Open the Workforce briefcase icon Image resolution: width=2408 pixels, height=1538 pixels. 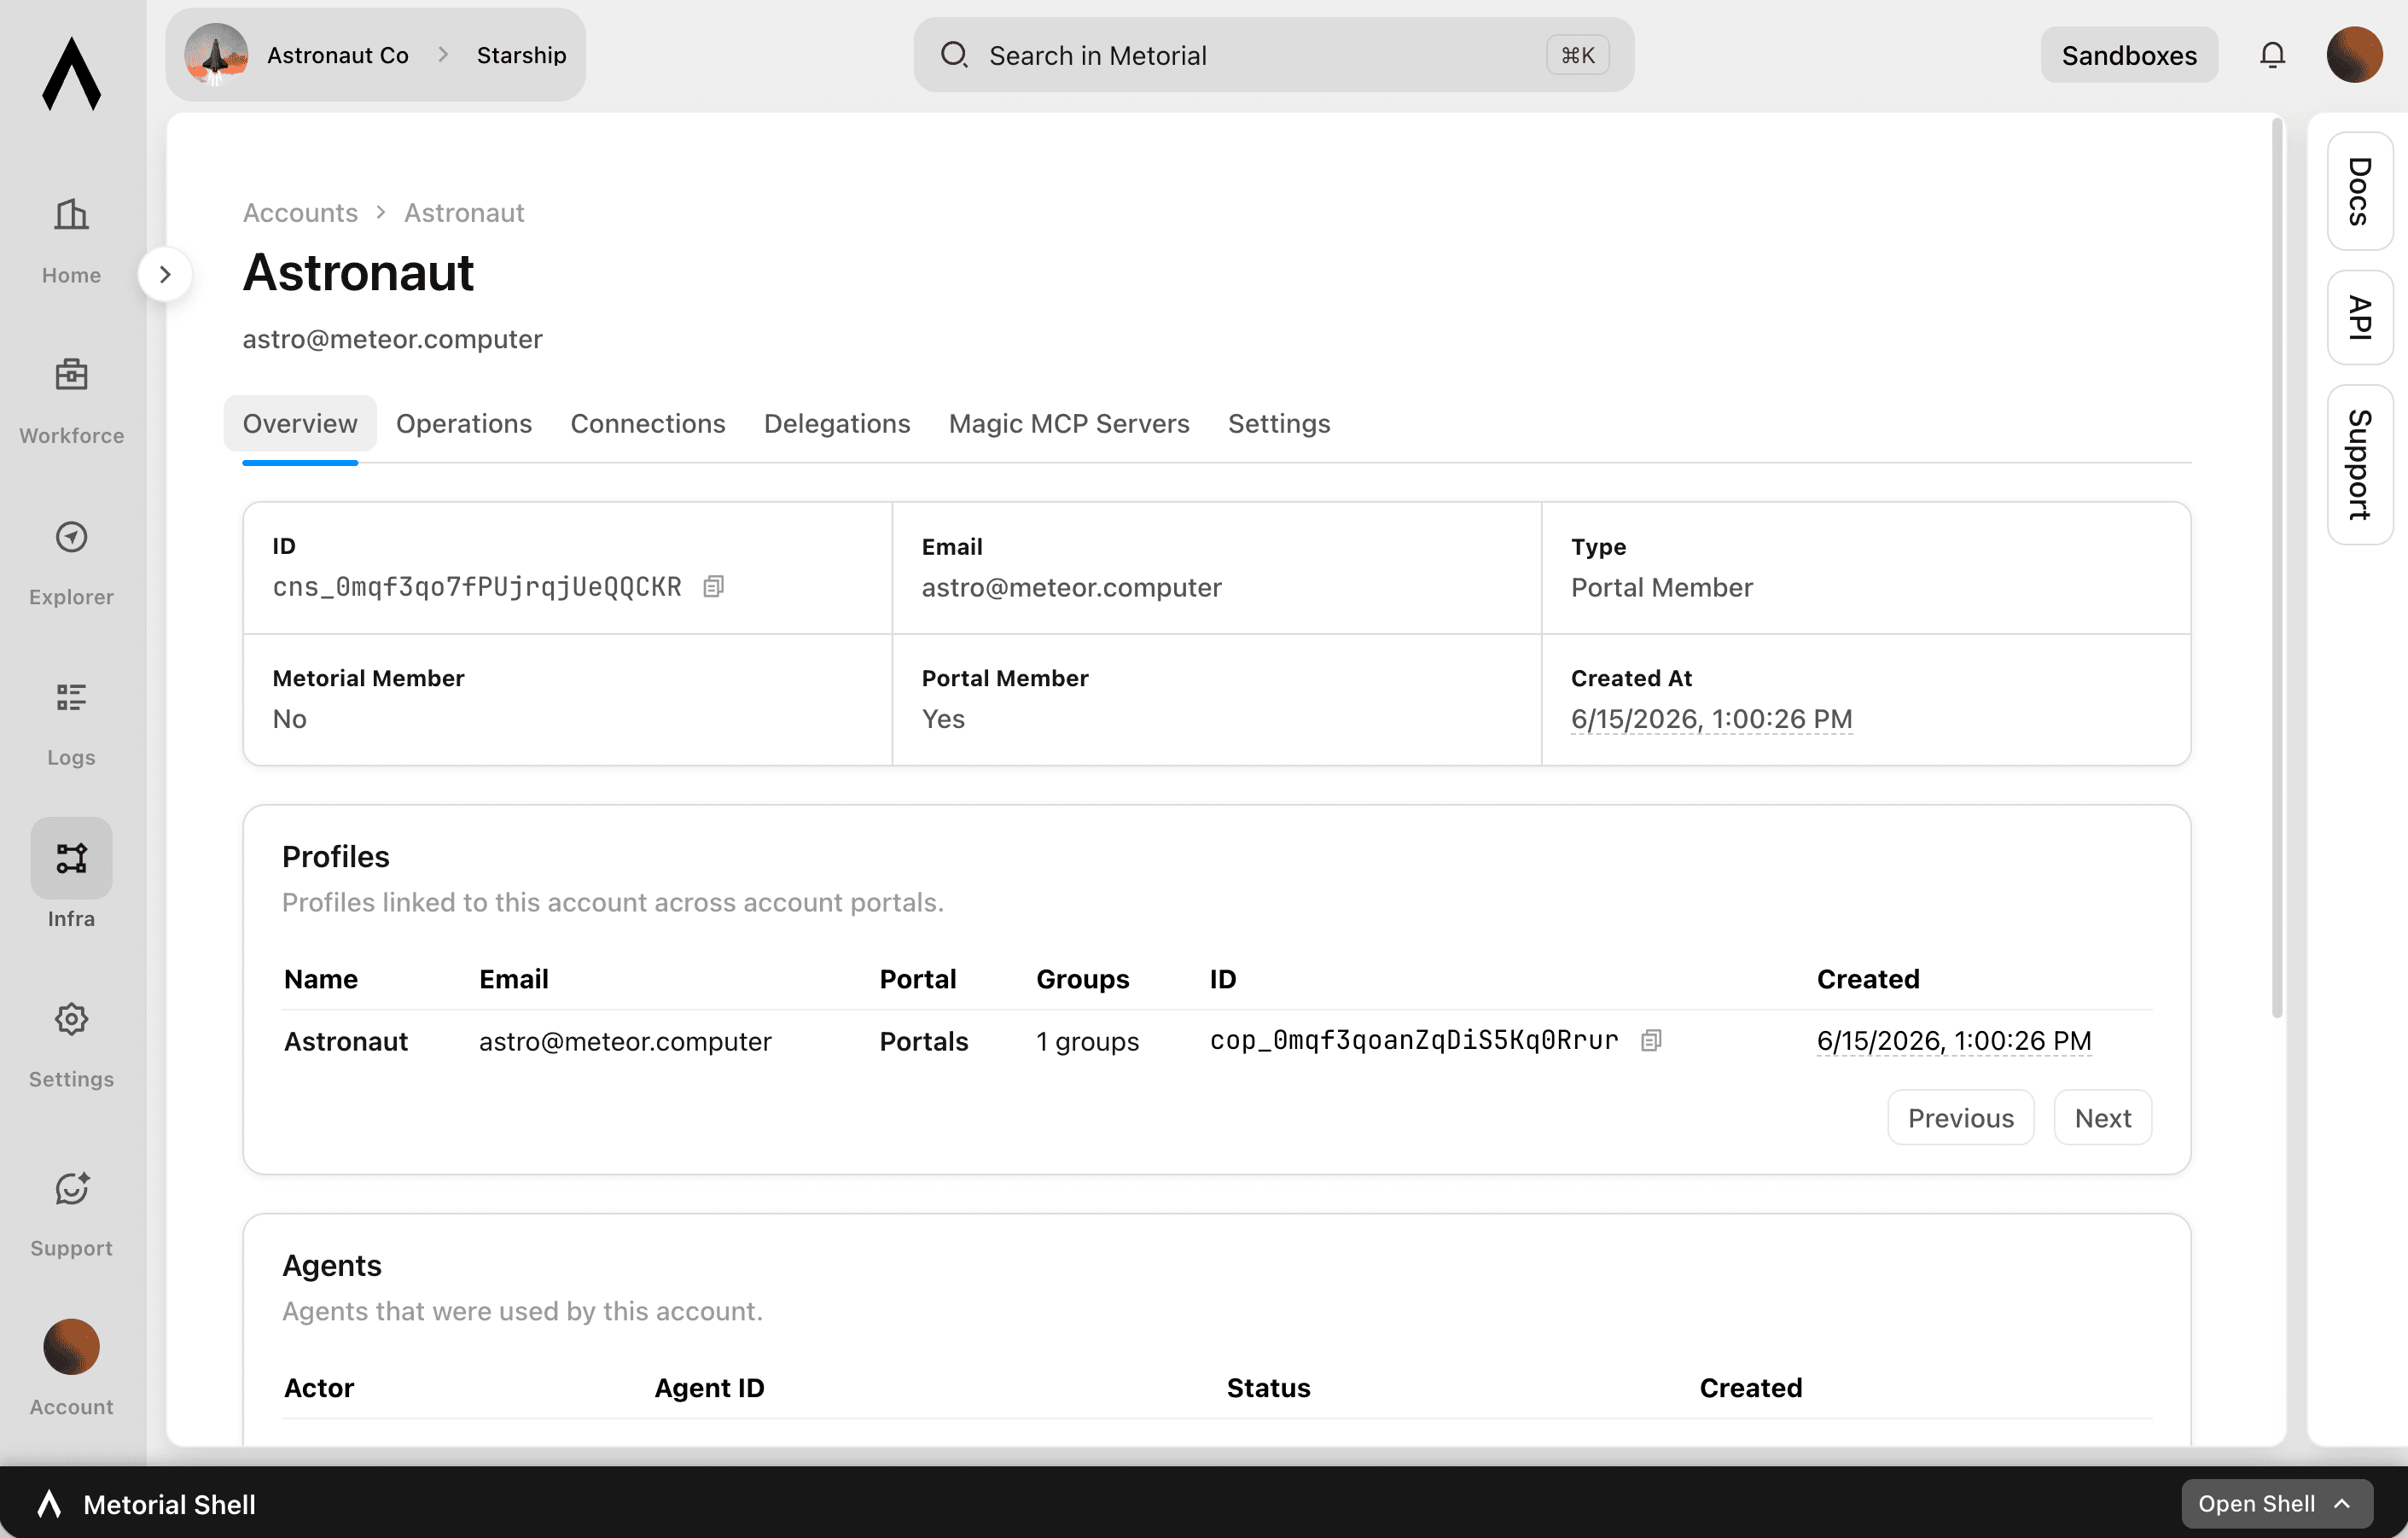coord(71,375)
